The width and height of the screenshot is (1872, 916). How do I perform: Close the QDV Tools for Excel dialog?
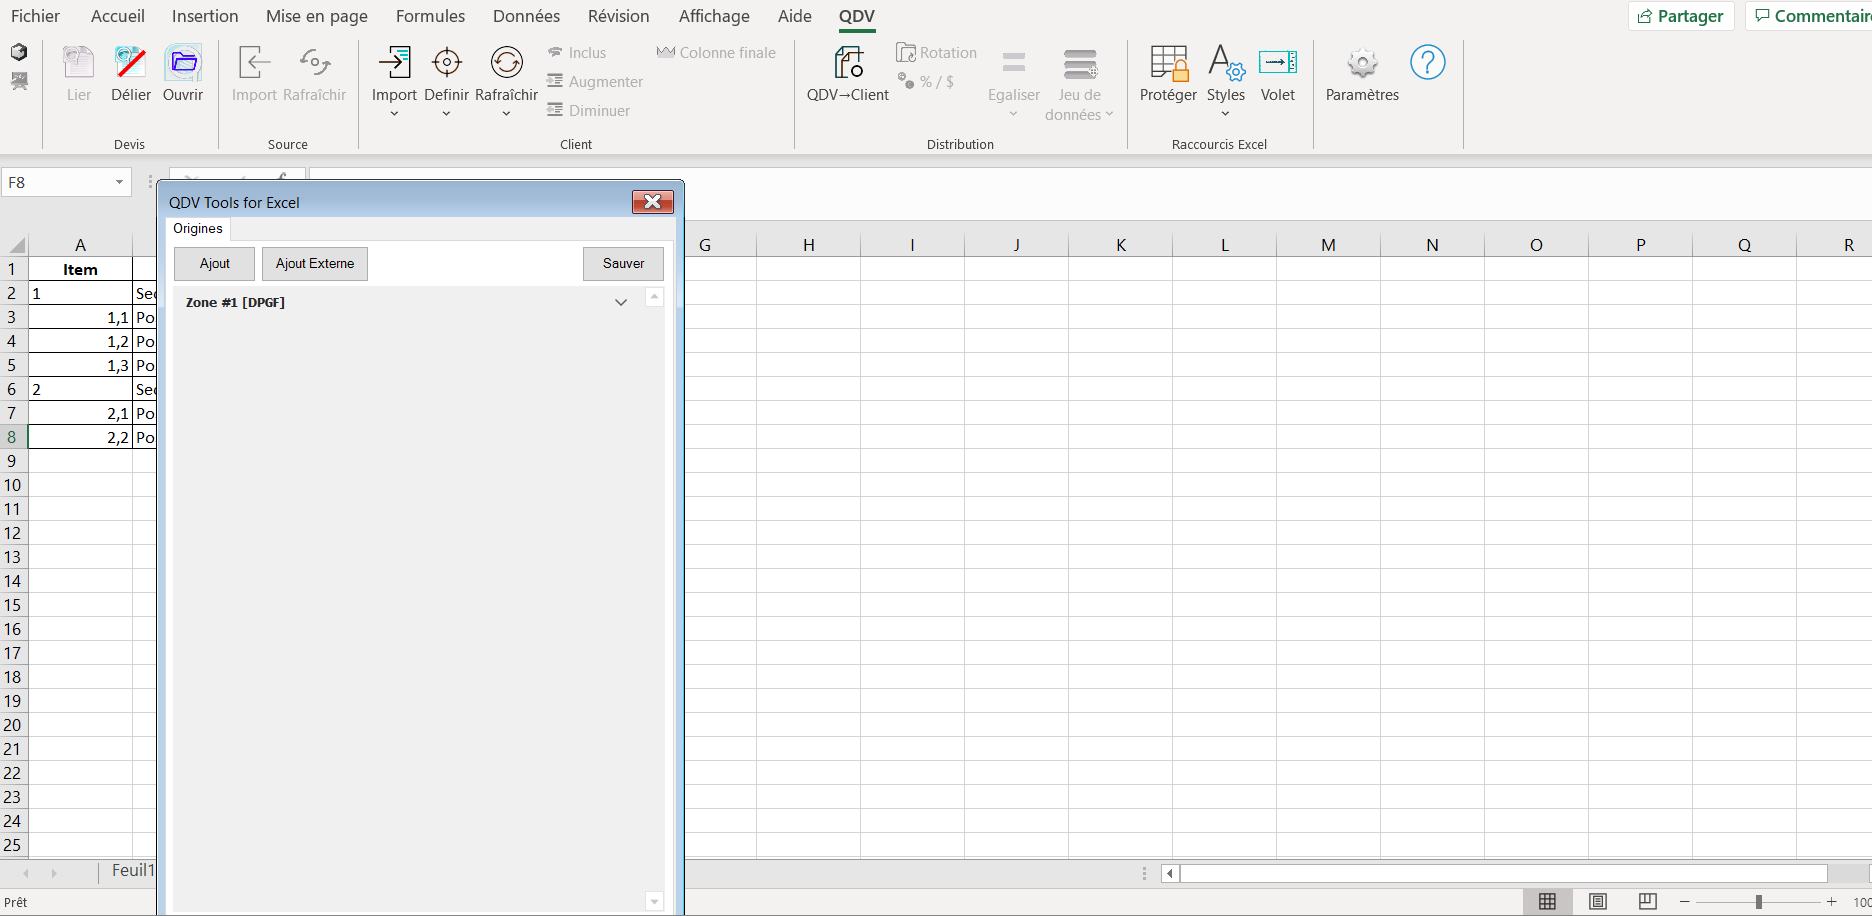point(652,202)
